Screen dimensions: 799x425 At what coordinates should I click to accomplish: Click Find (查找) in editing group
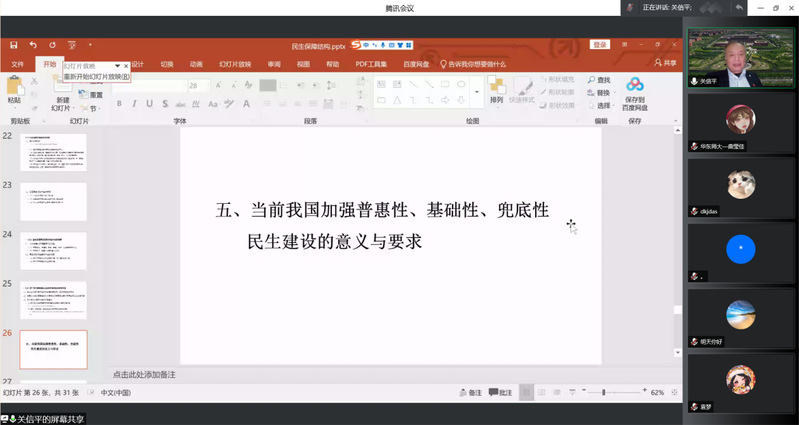(599, 80)
